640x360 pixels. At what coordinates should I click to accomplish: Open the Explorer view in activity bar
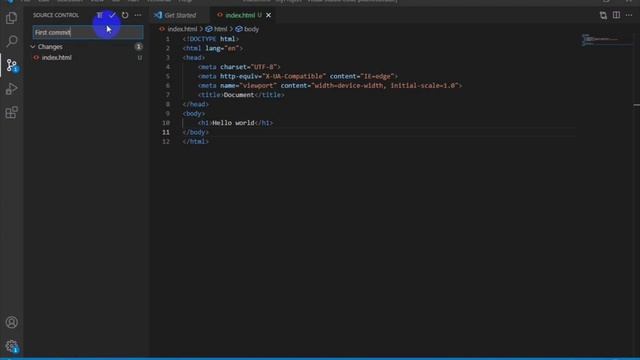(11, 18)
